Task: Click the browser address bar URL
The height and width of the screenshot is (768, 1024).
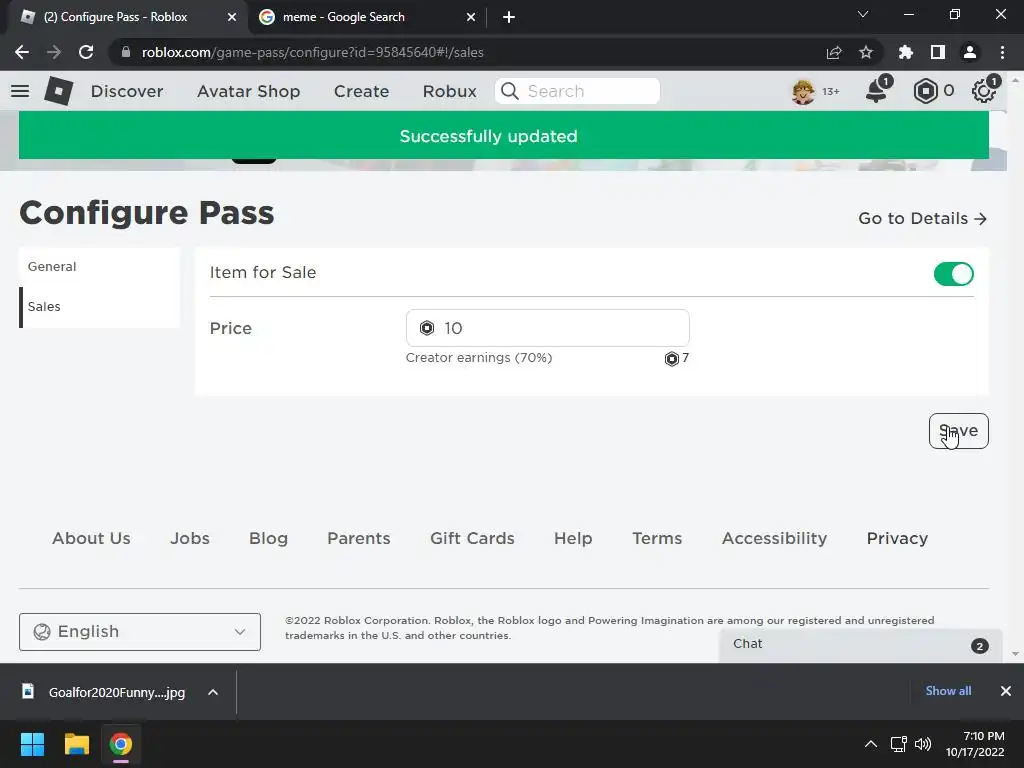Action: (312, 52)
